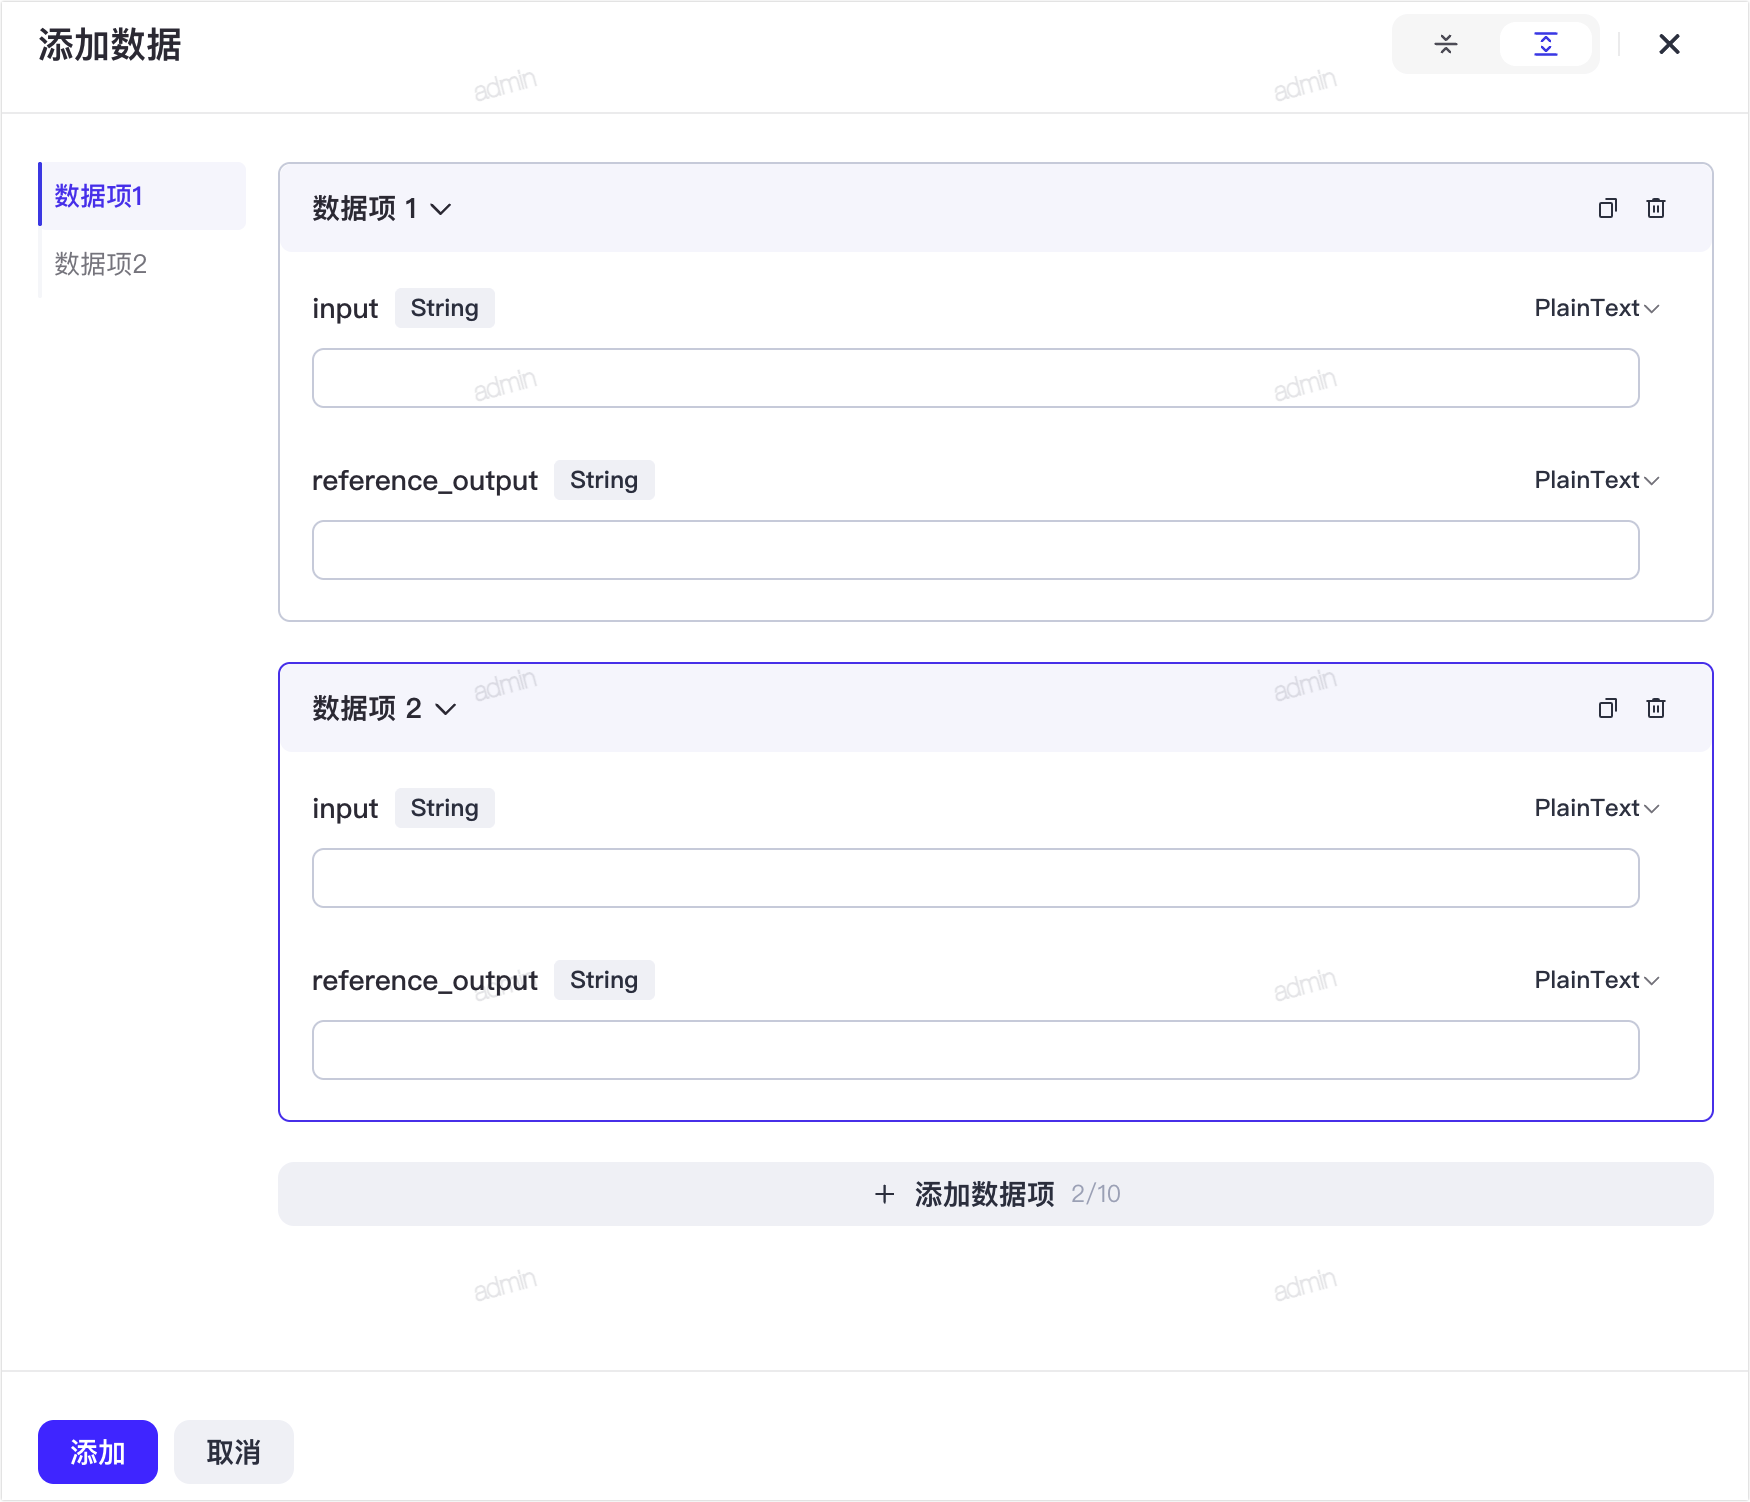The image size is (1750, 1502).
Task: Copy 数据项 2 with duplicate icon
Action: [1608, 708]
